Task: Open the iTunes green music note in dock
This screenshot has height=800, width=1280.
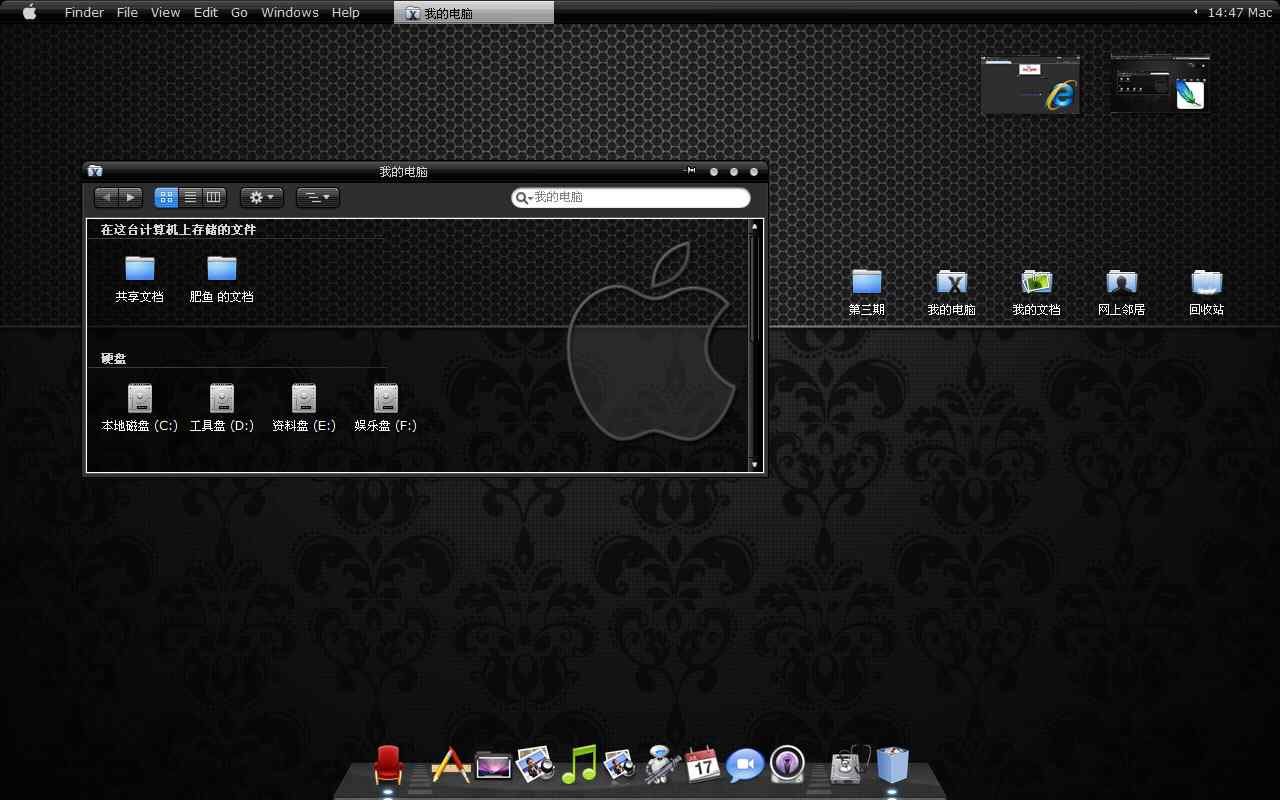Action: (x=579, y=765)
